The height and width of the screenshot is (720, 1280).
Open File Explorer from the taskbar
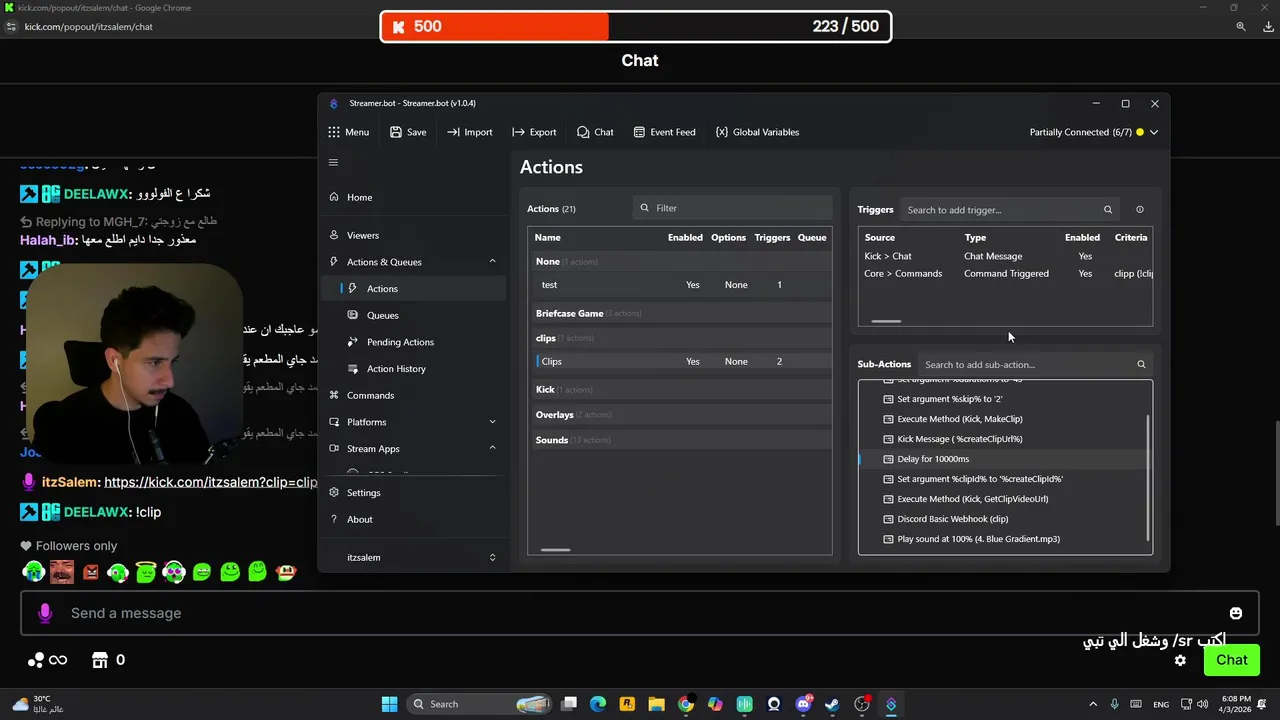click(657, 704)
